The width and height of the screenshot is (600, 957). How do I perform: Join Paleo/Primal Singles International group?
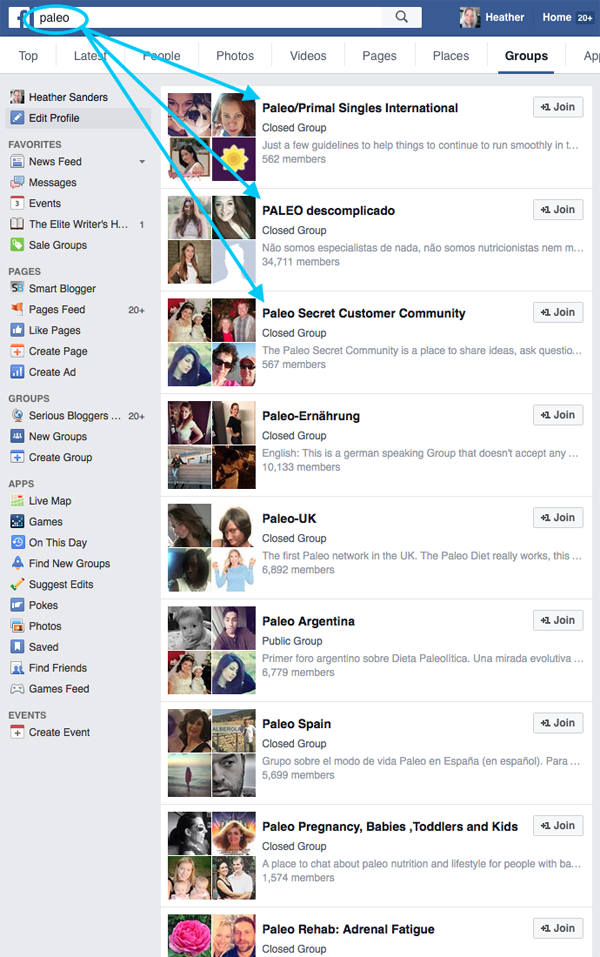558,107
